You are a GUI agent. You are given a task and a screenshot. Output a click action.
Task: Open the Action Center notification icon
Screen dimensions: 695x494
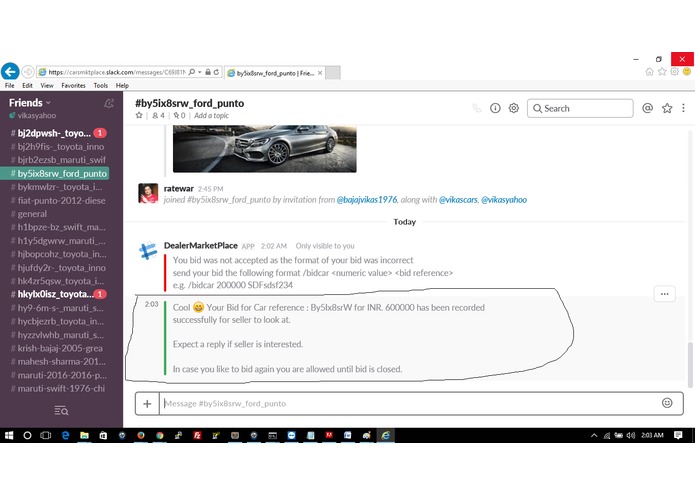click(x=678, y=436)
